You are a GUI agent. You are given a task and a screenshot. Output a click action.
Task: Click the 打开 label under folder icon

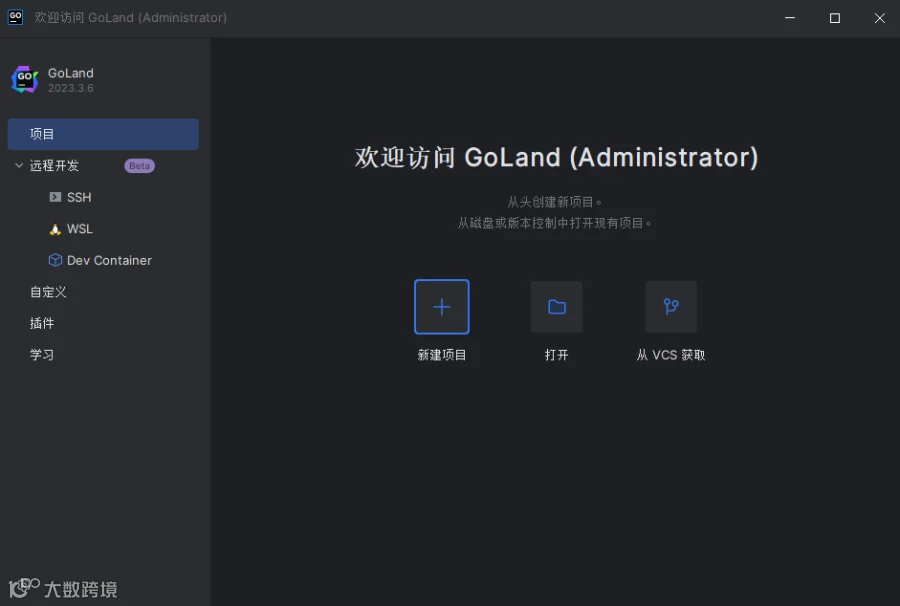point(556,355)
